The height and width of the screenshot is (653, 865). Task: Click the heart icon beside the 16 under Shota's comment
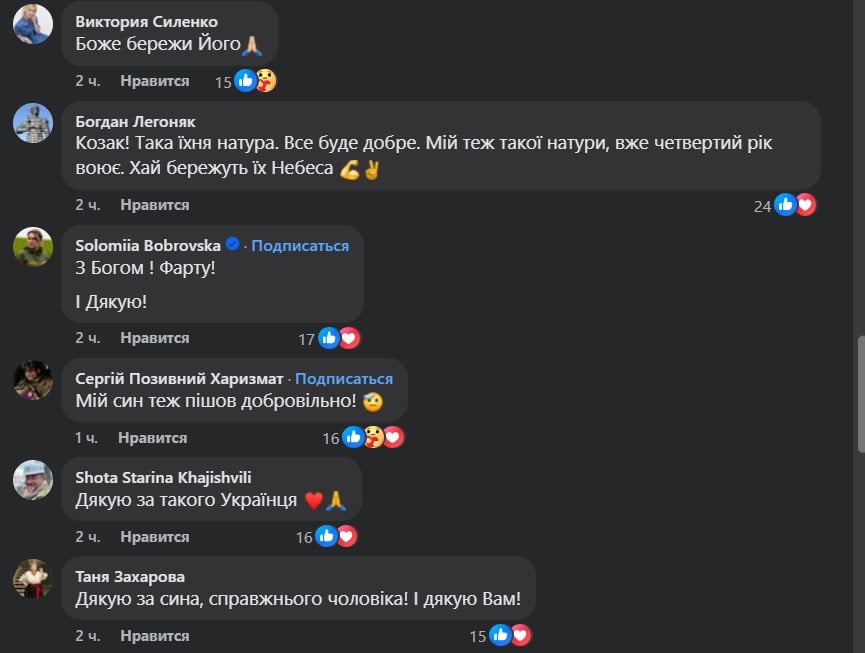tap(345, 536)
